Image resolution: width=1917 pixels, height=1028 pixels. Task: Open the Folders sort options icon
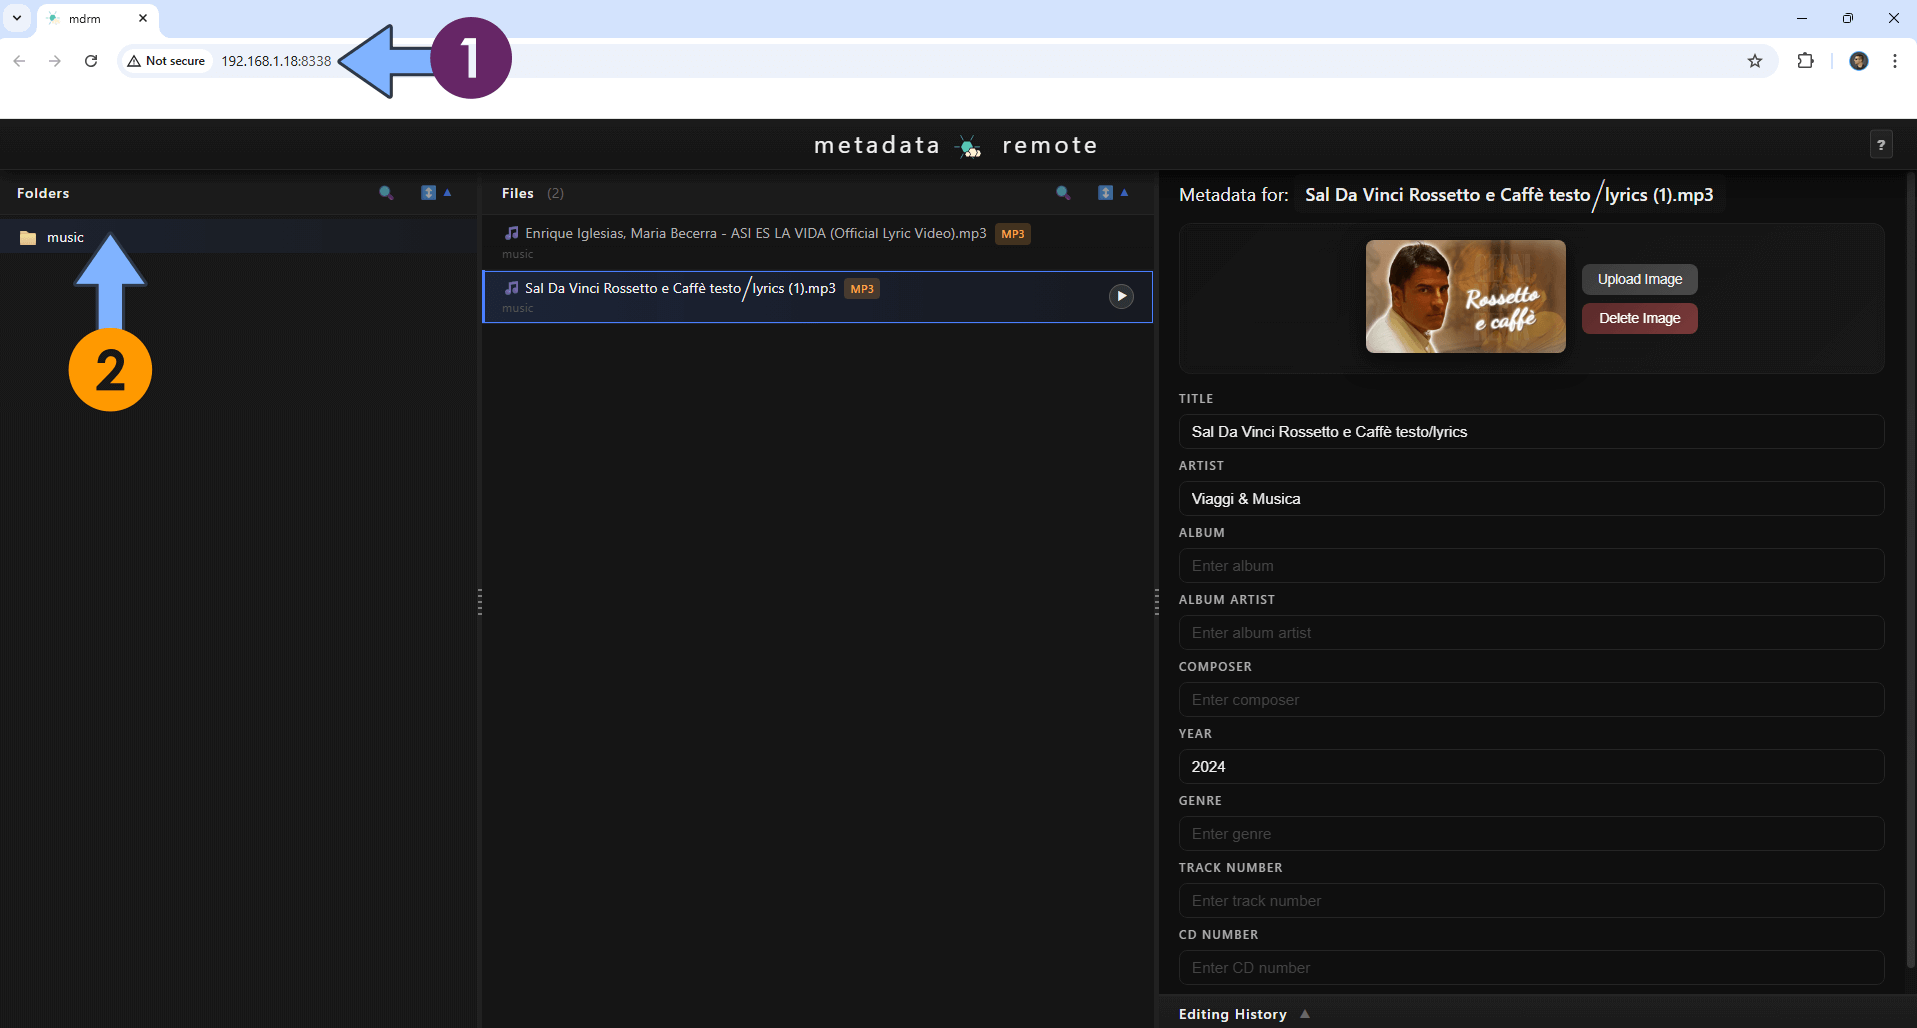[x=428, y=193]
